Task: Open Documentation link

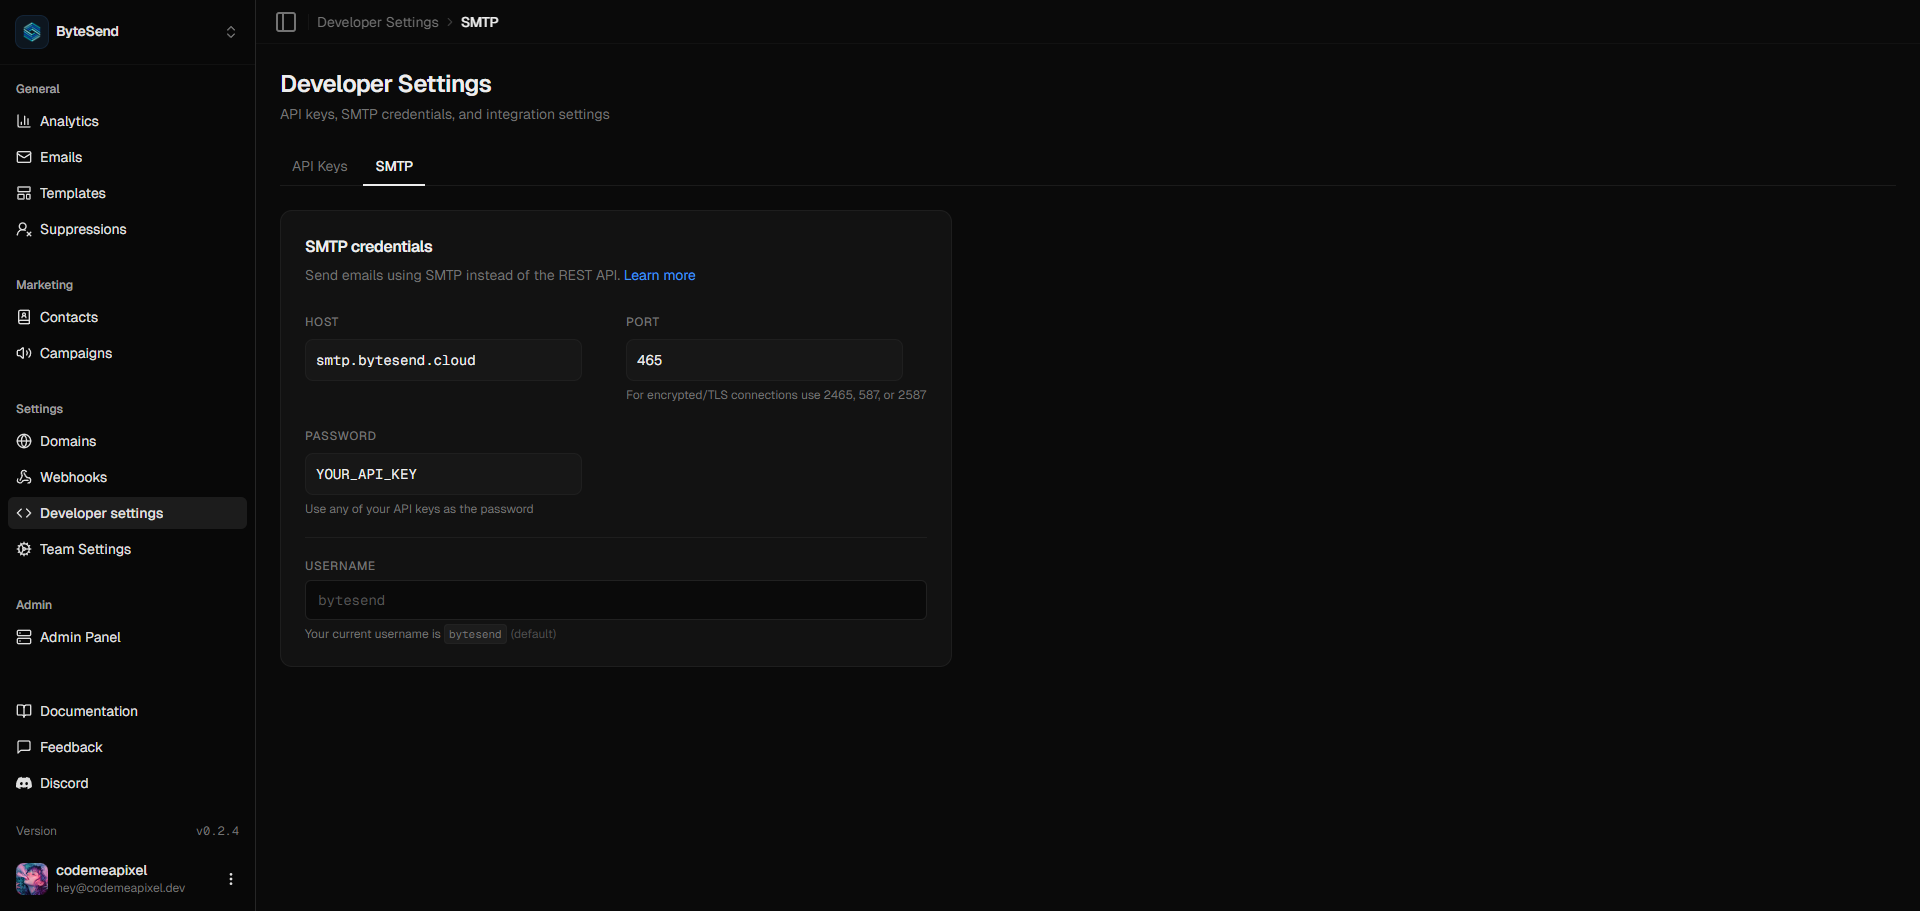Action: point(127,711)
